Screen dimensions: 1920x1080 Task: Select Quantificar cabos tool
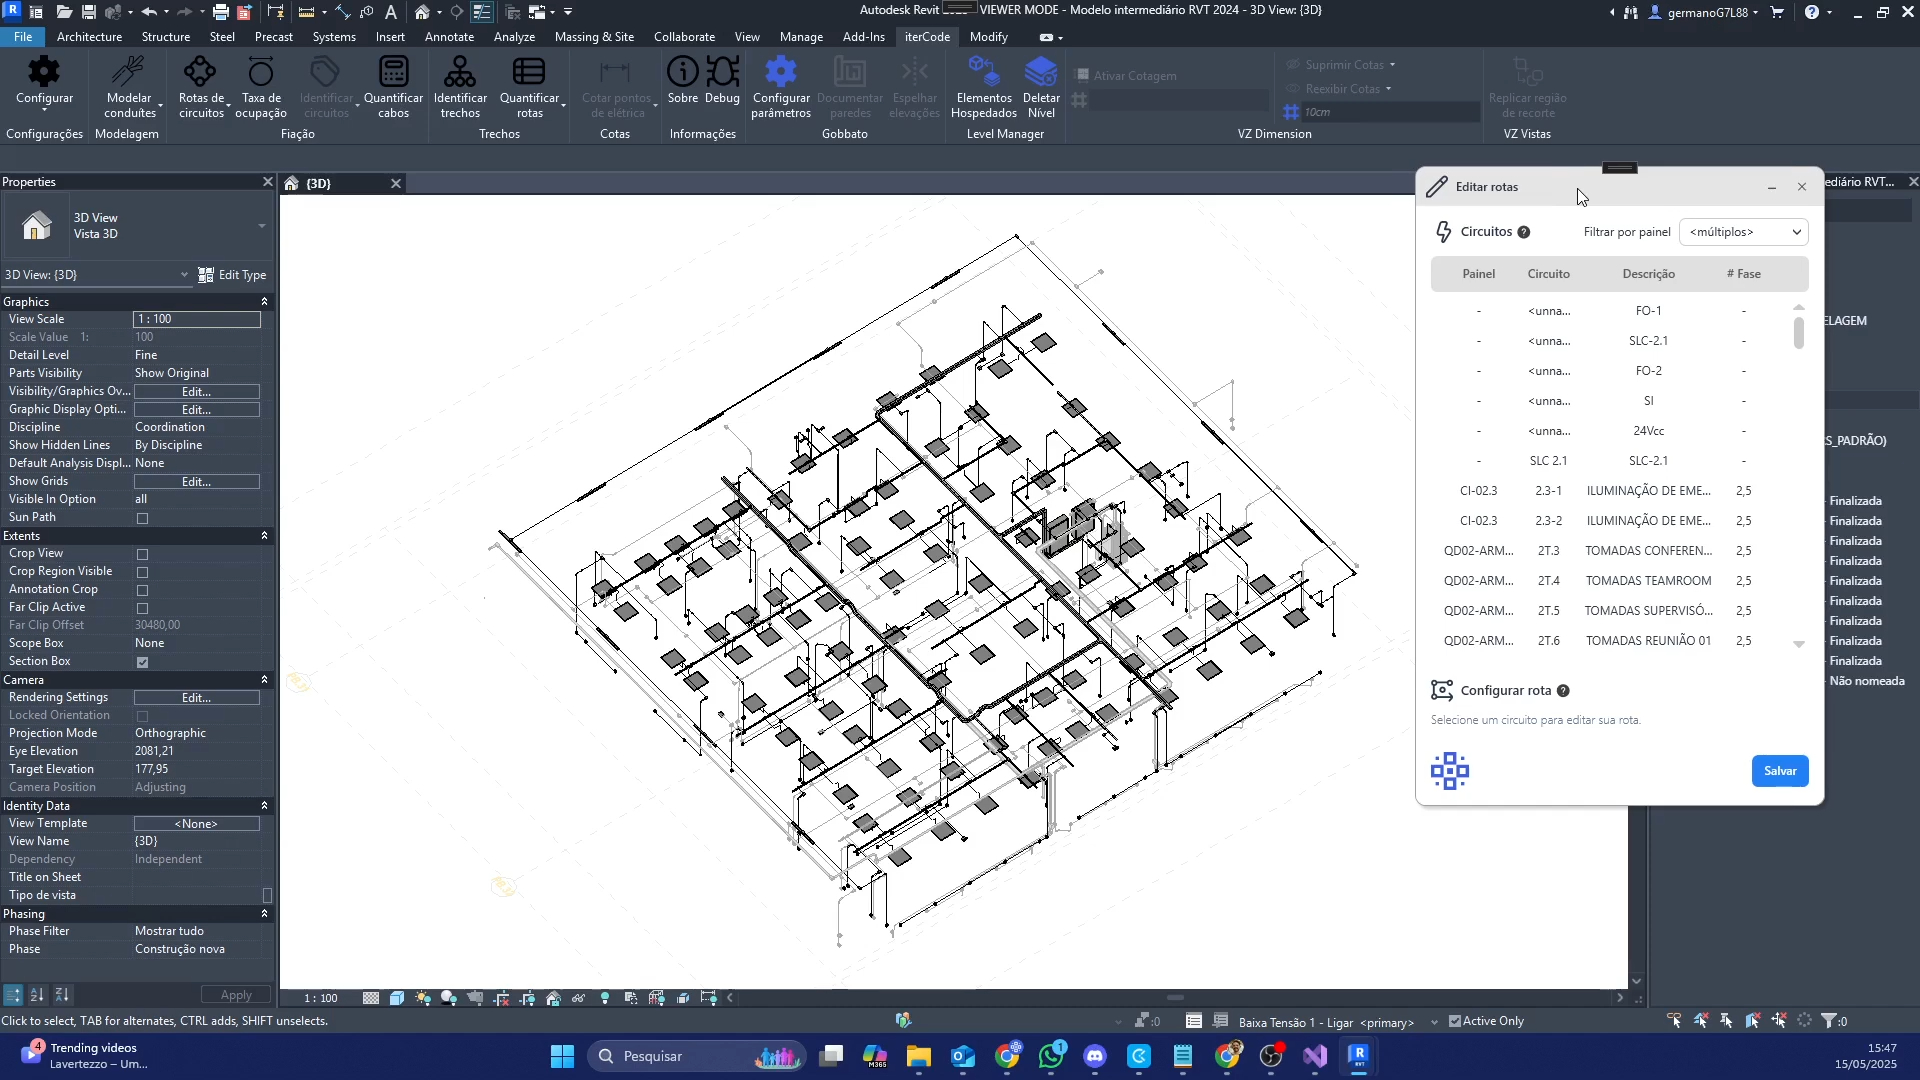pyautogui.click(x=393, y=73)
